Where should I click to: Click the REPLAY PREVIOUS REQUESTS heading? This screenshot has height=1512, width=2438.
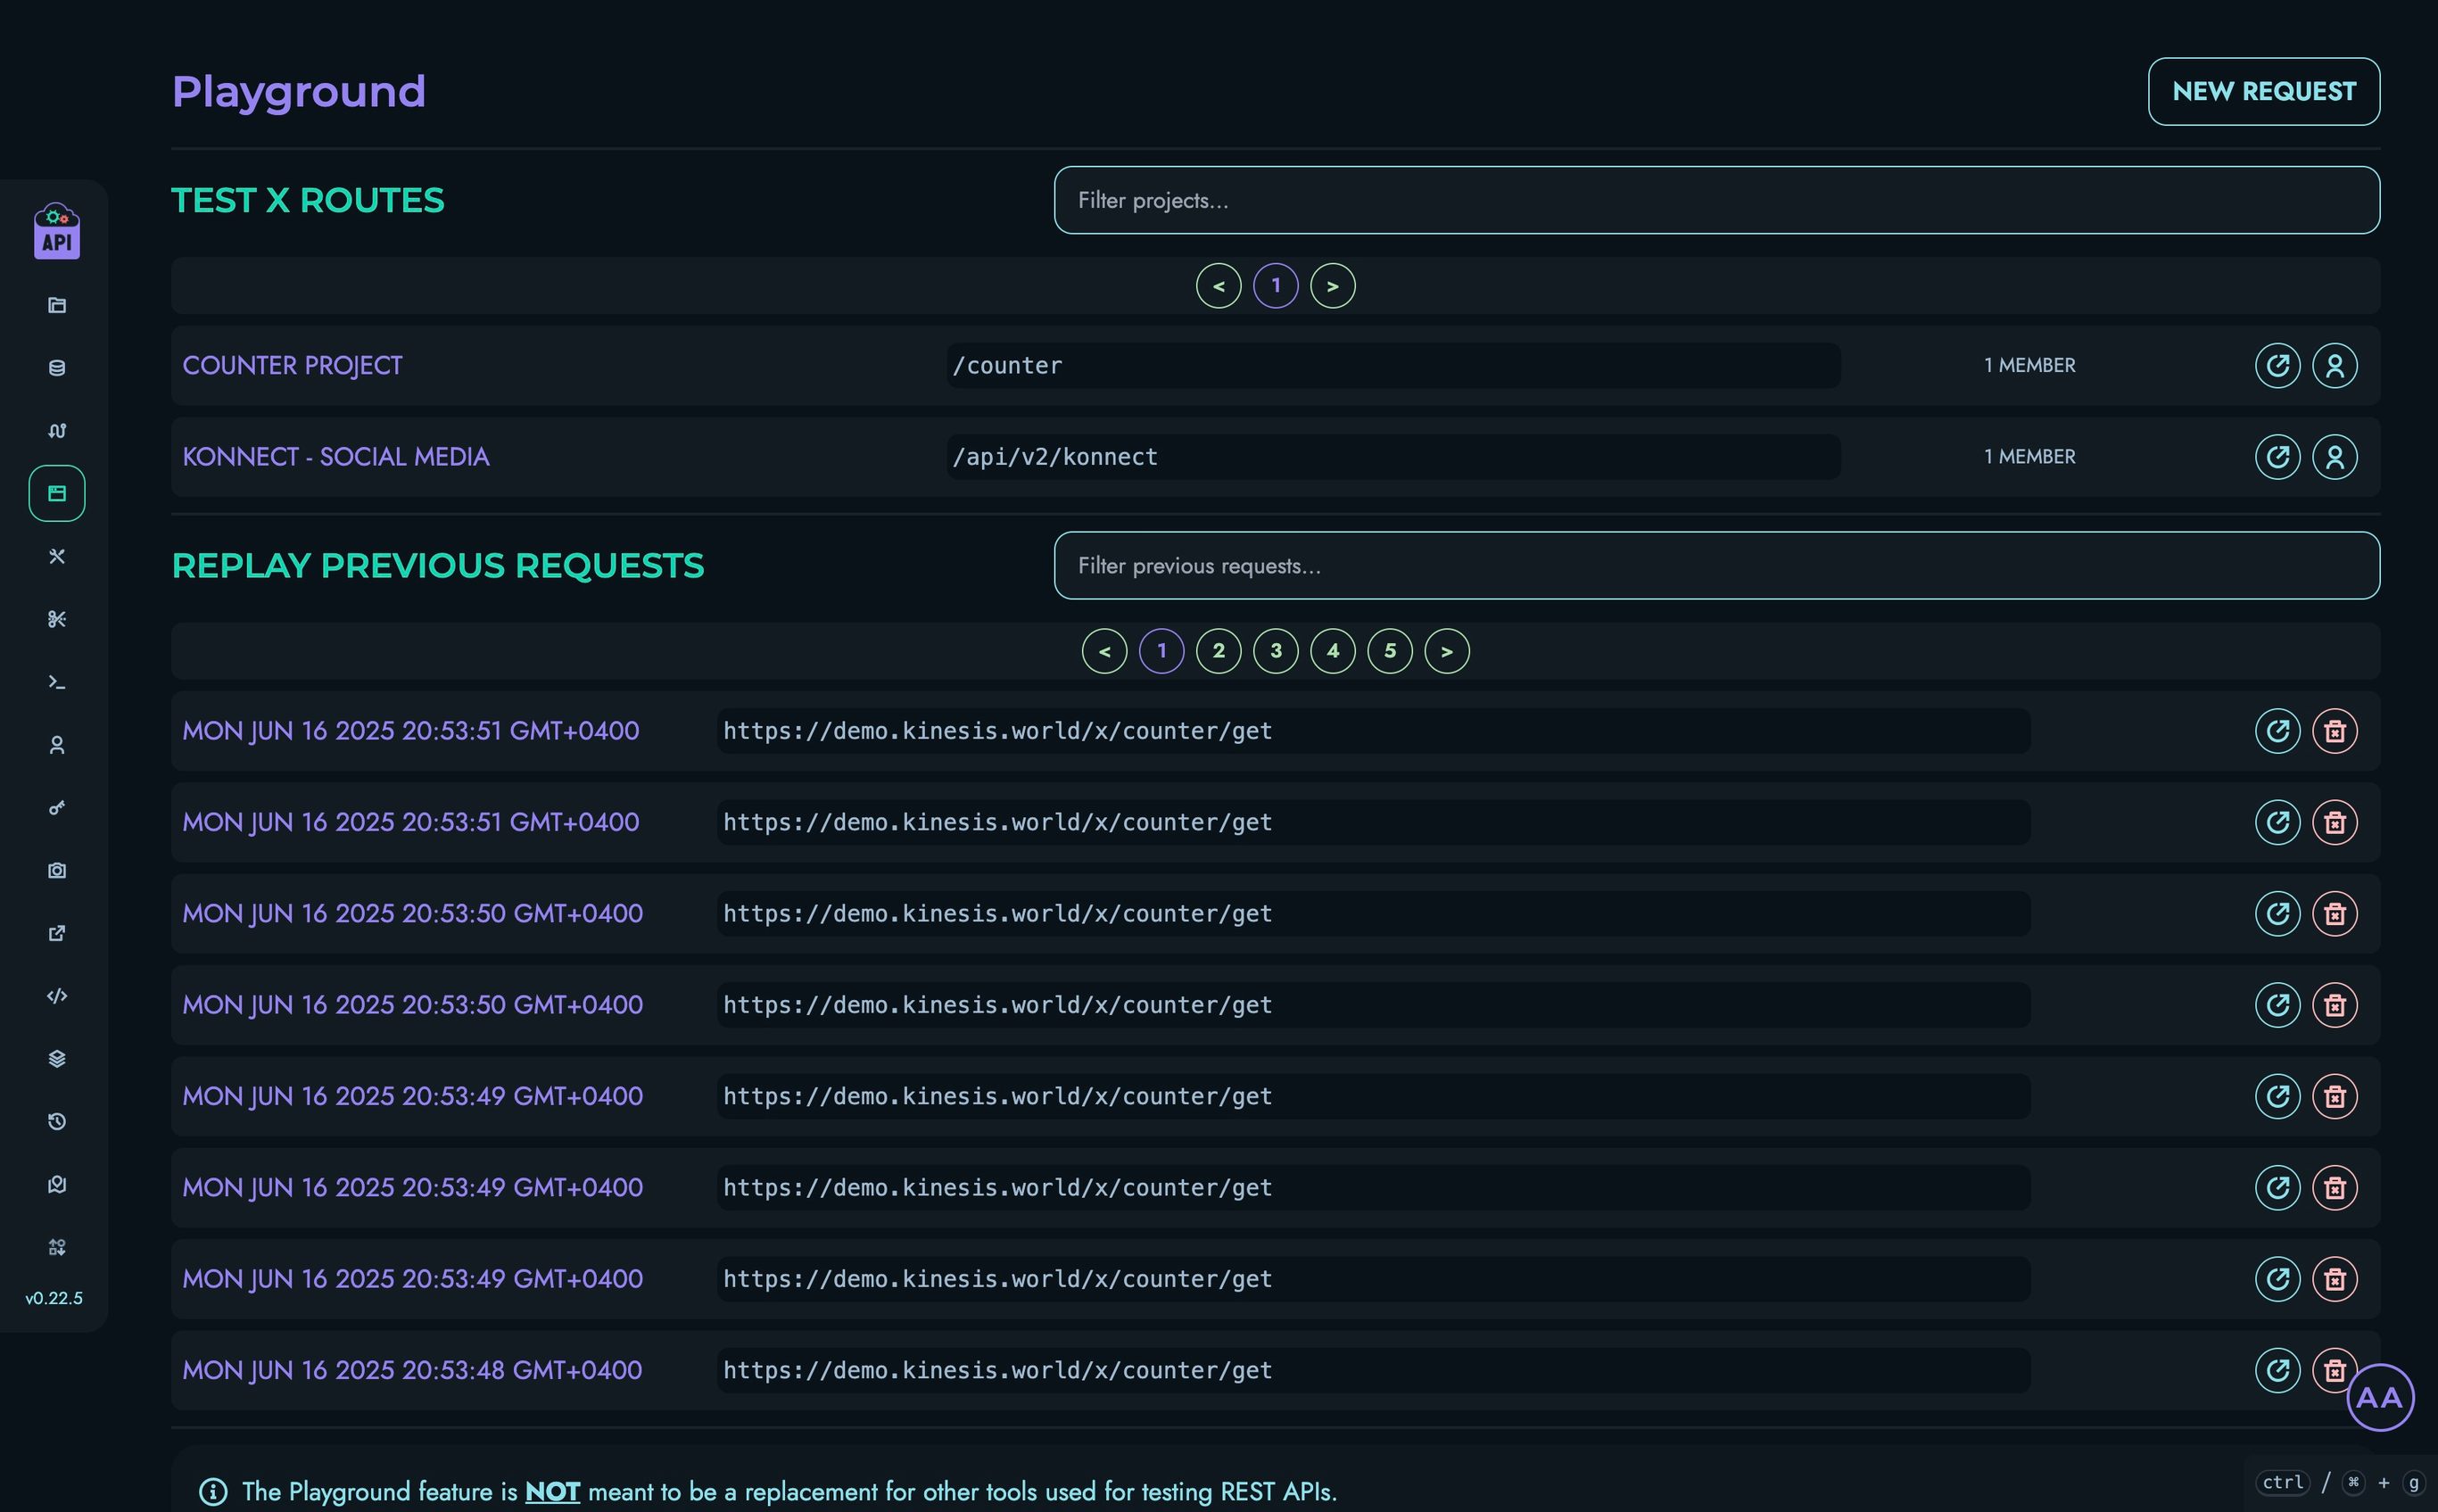438,566
